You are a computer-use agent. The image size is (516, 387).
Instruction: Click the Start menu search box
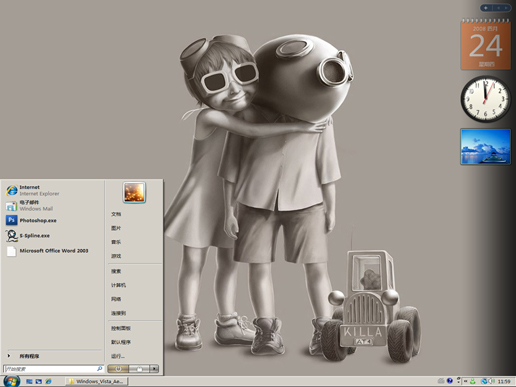(53, 369)
